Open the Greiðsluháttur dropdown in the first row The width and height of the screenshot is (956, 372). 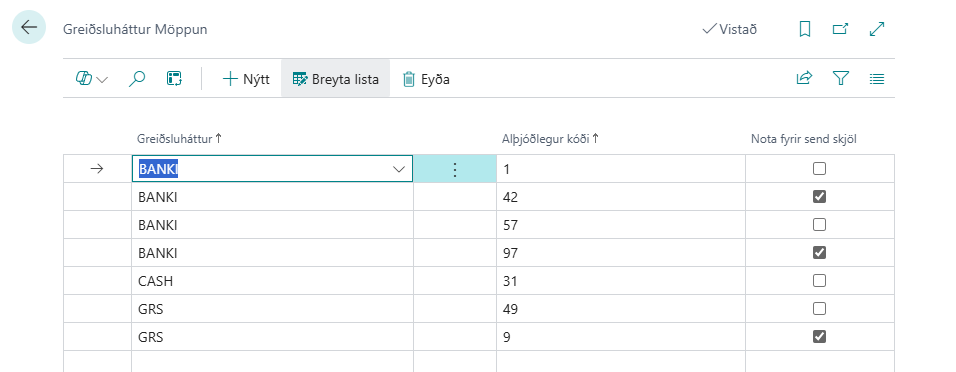coord(399,169)
